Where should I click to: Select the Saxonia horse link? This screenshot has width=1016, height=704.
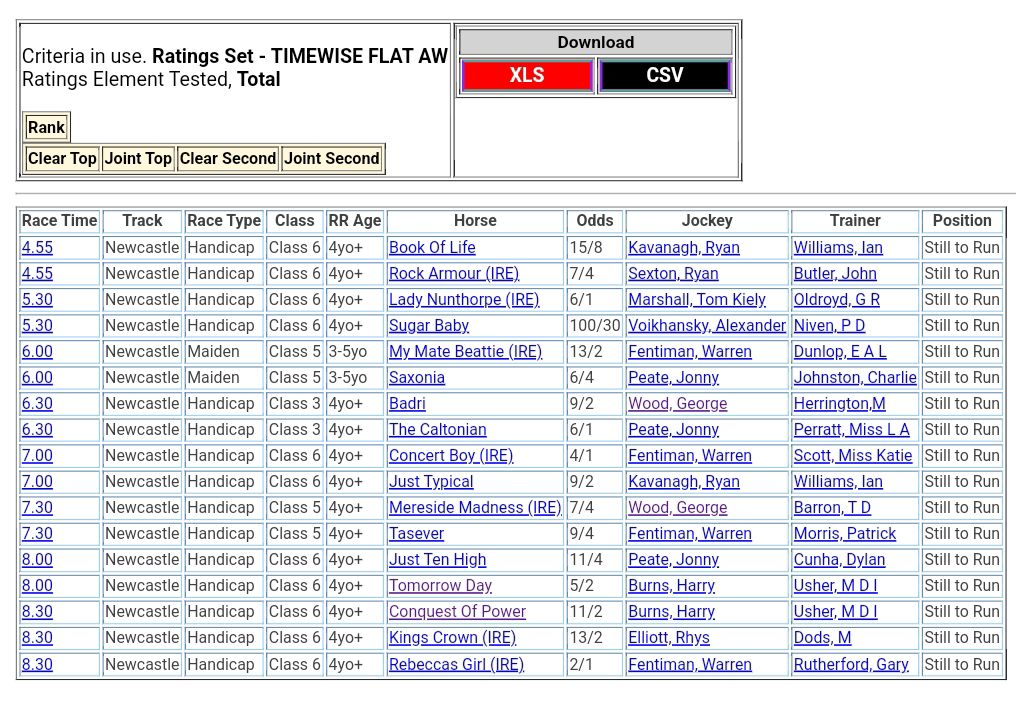click(416, 378)
